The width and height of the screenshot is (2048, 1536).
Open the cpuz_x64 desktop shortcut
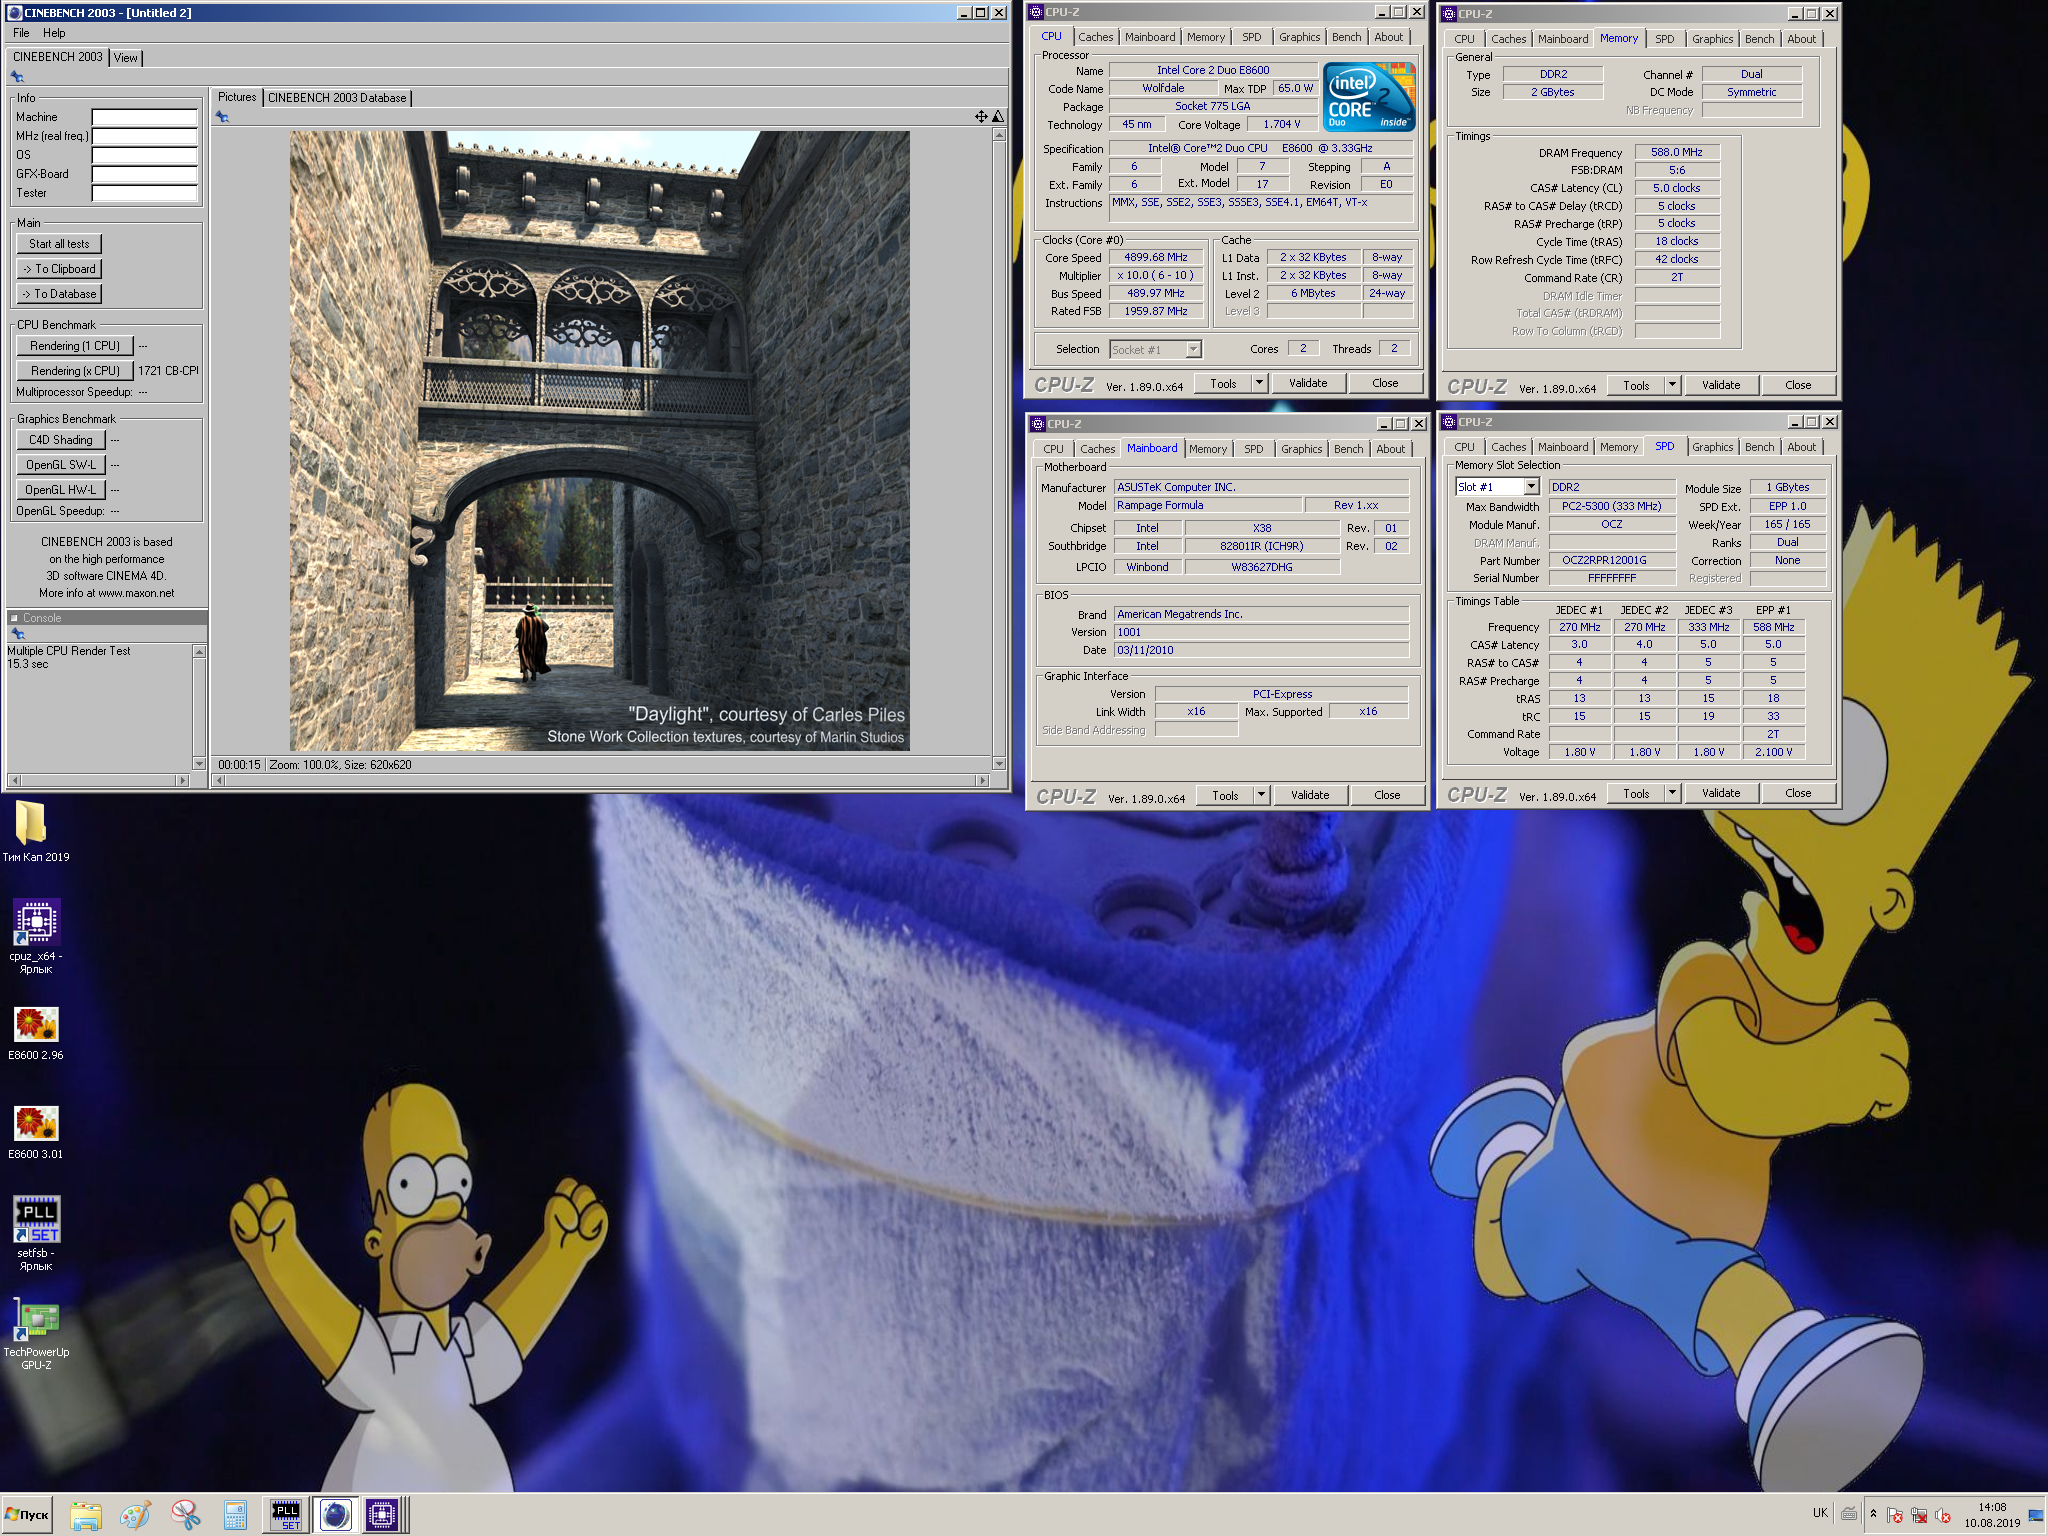pyautogui.click(x=36, y=934)
